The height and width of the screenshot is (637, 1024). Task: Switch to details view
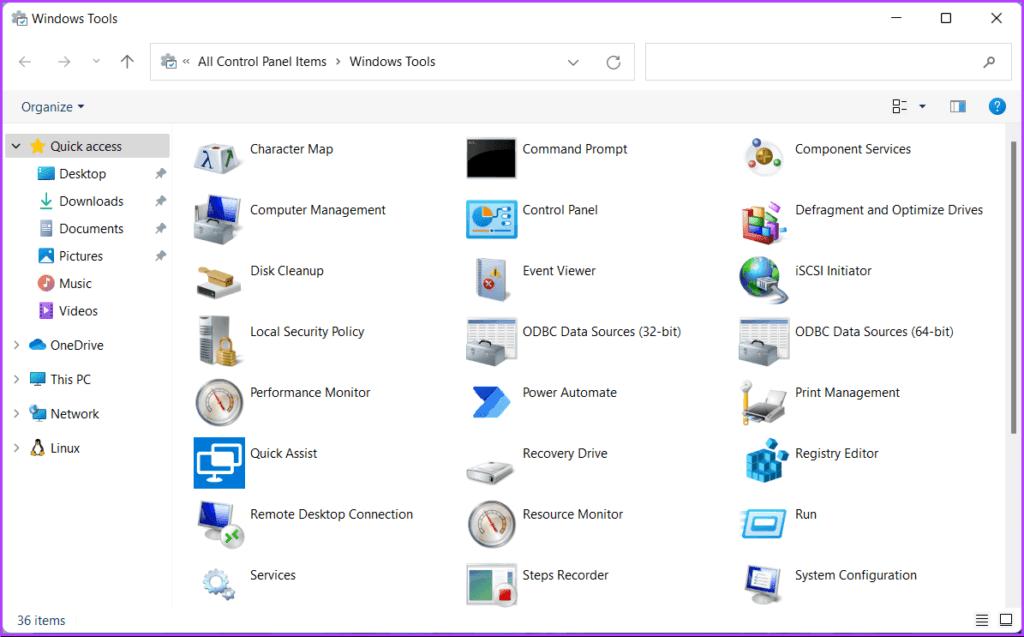(x=981, y=620)
